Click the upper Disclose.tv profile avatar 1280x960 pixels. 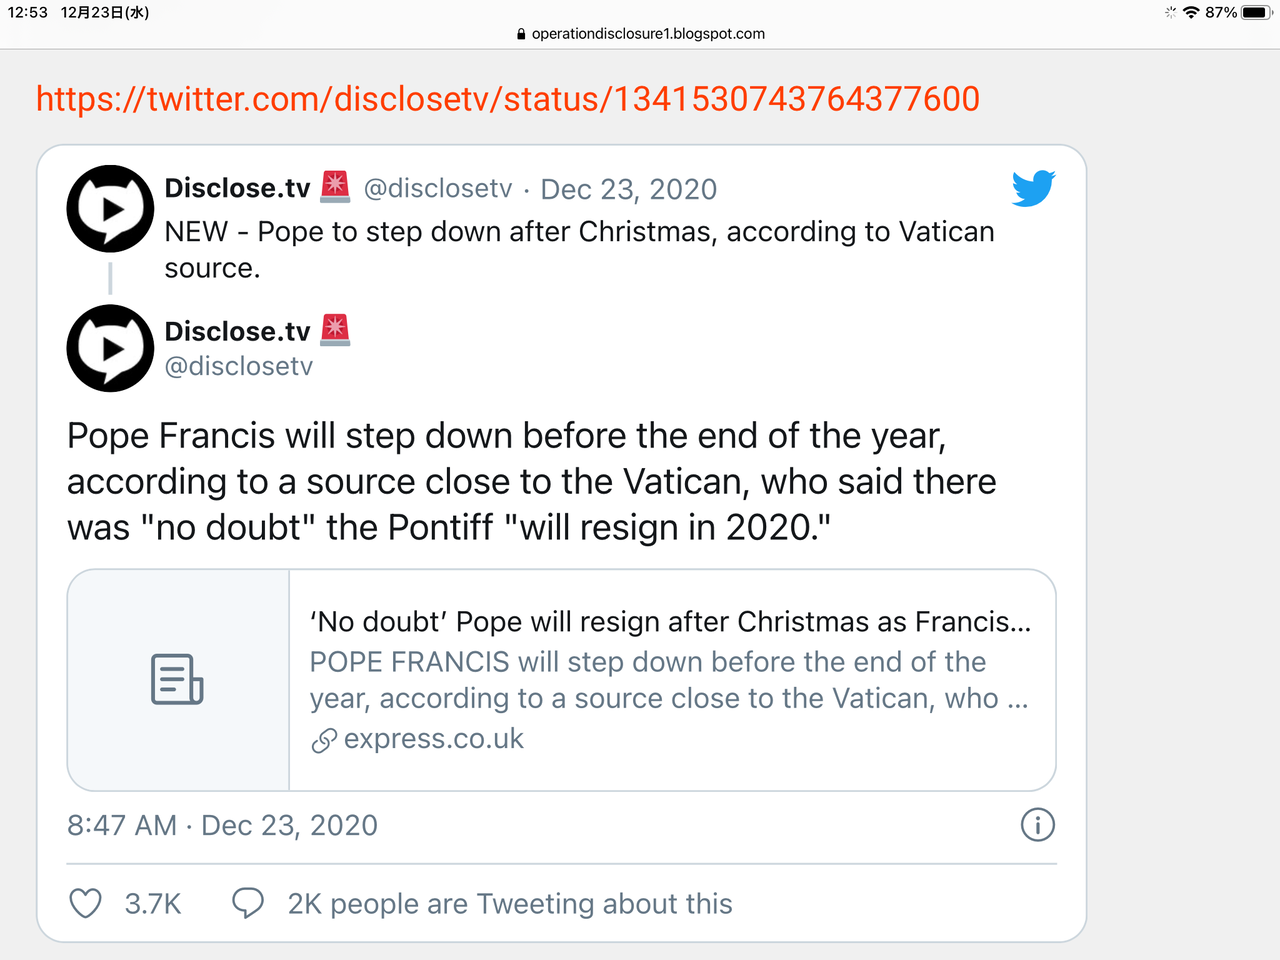[110, 208]
